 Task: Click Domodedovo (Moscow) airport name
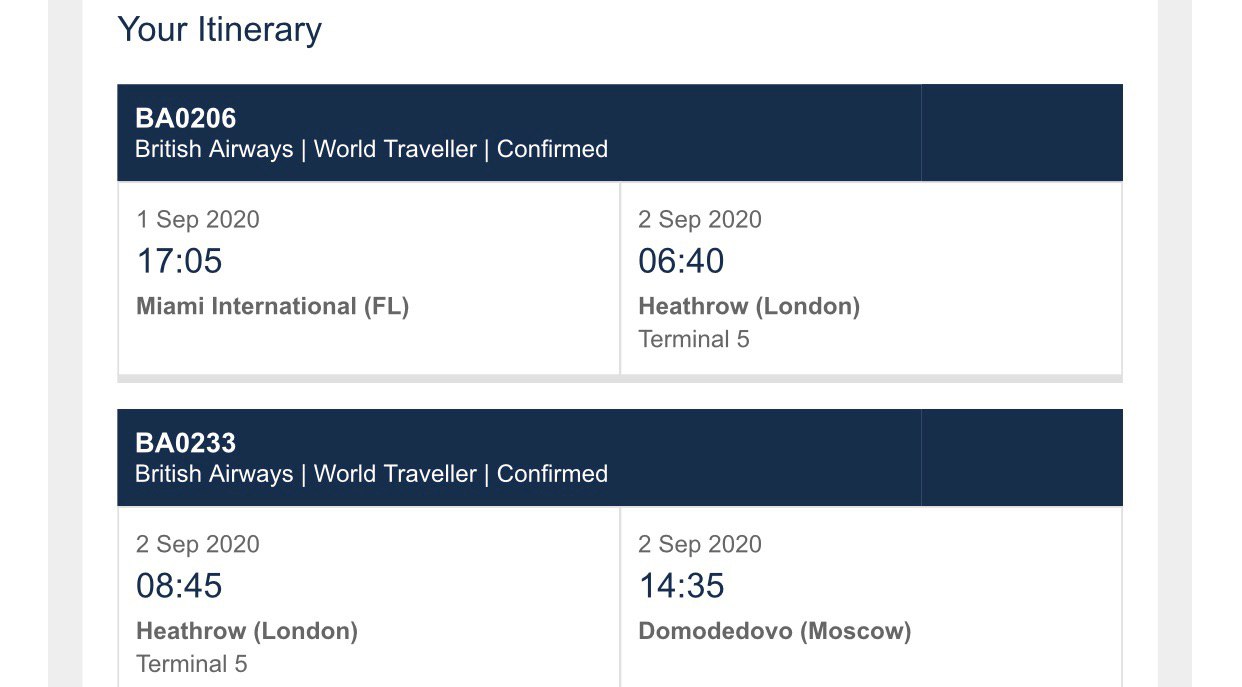(775, 631)
